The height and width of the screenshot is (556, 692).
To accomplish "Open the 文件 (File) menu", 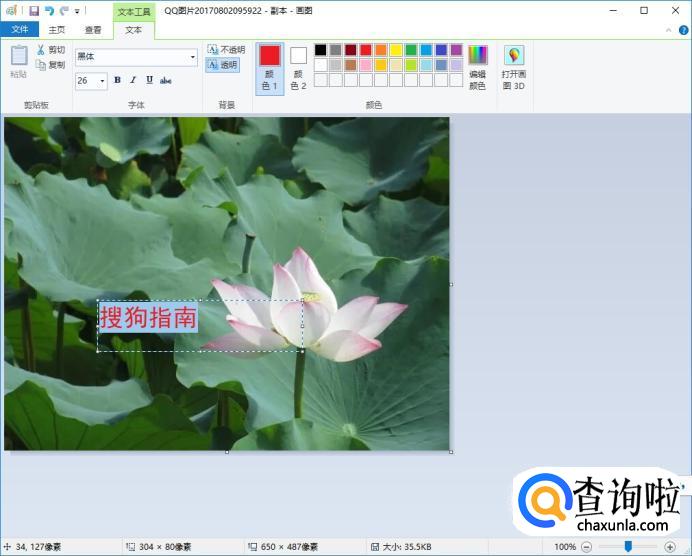I will point(19,30).
